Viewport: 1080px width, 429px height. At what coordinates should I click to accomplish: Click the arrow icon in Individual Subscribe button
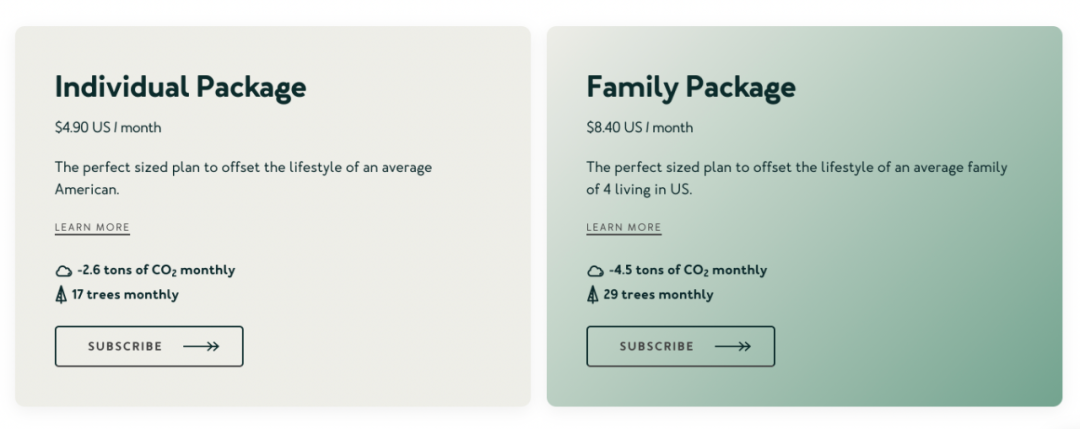[x=201, y=346]
